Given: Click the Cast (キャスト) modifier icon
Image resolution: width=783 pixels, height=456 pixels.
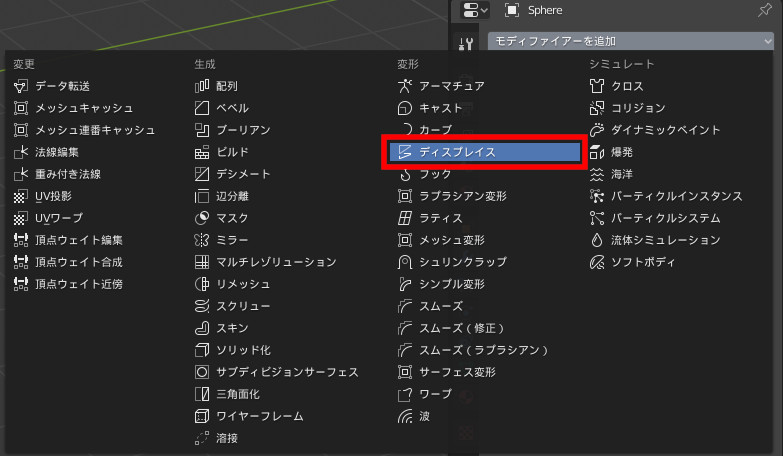Looking at the screenshot, I should [x=405, y=108].
